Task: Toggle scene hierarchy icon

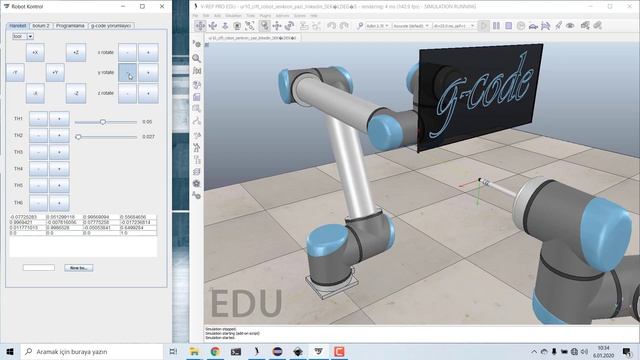Action: click(197, 160)
